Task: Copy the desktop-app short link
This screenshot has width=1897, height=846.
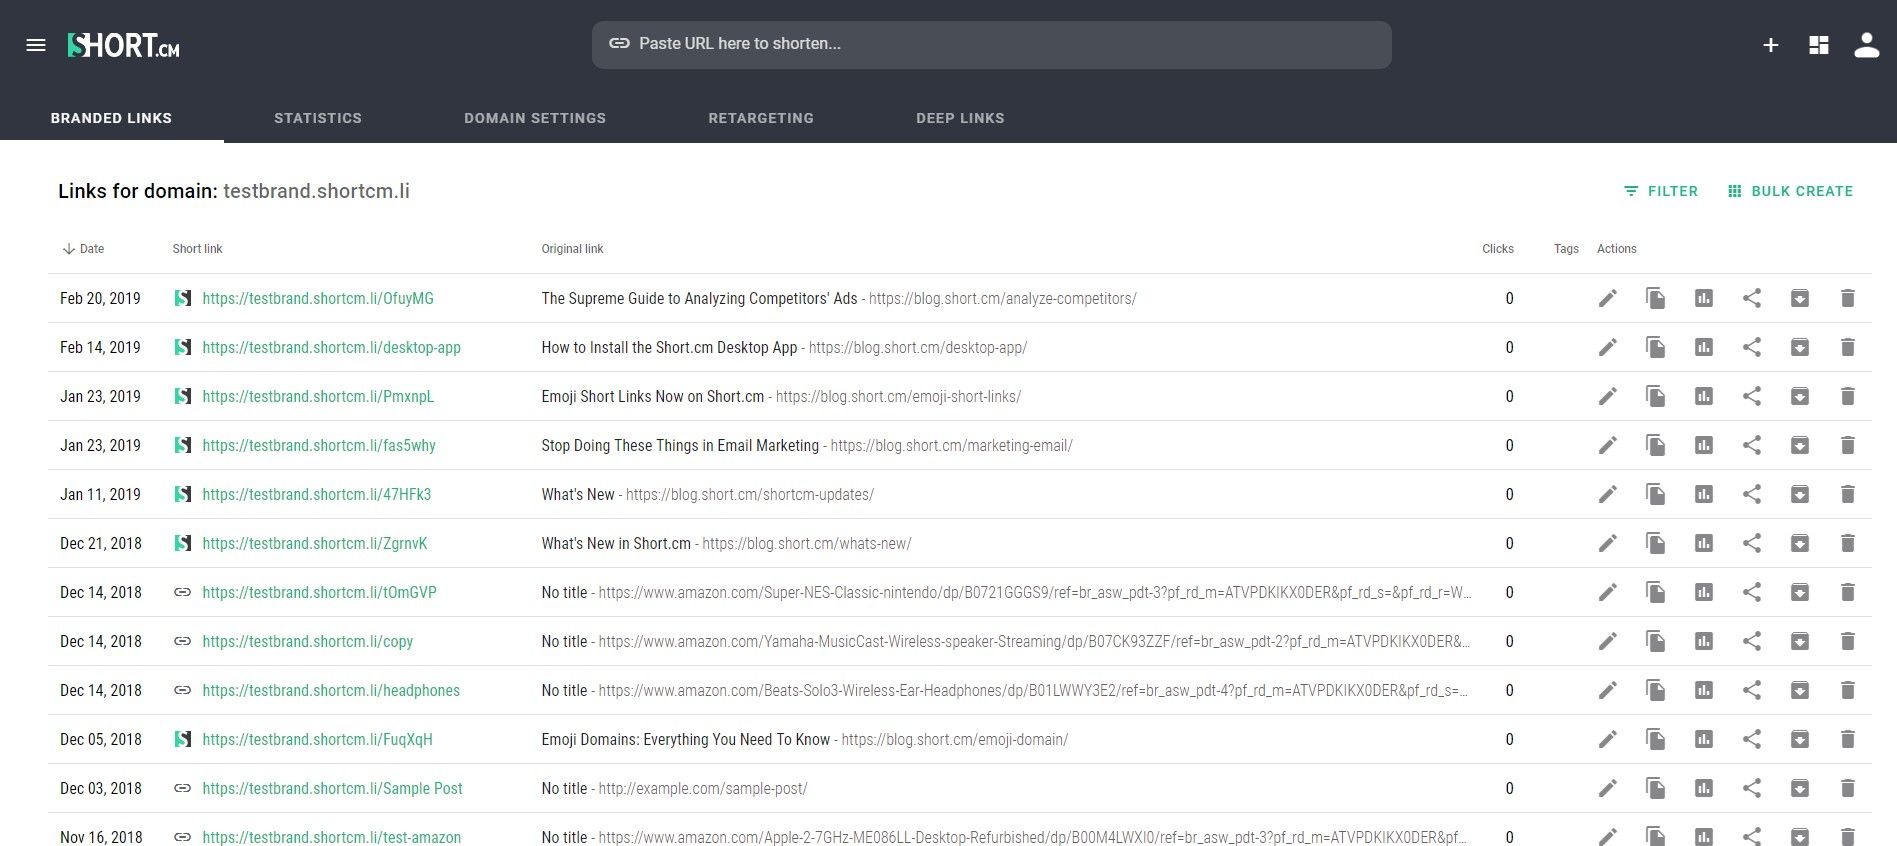Action: coord(1655,347)
